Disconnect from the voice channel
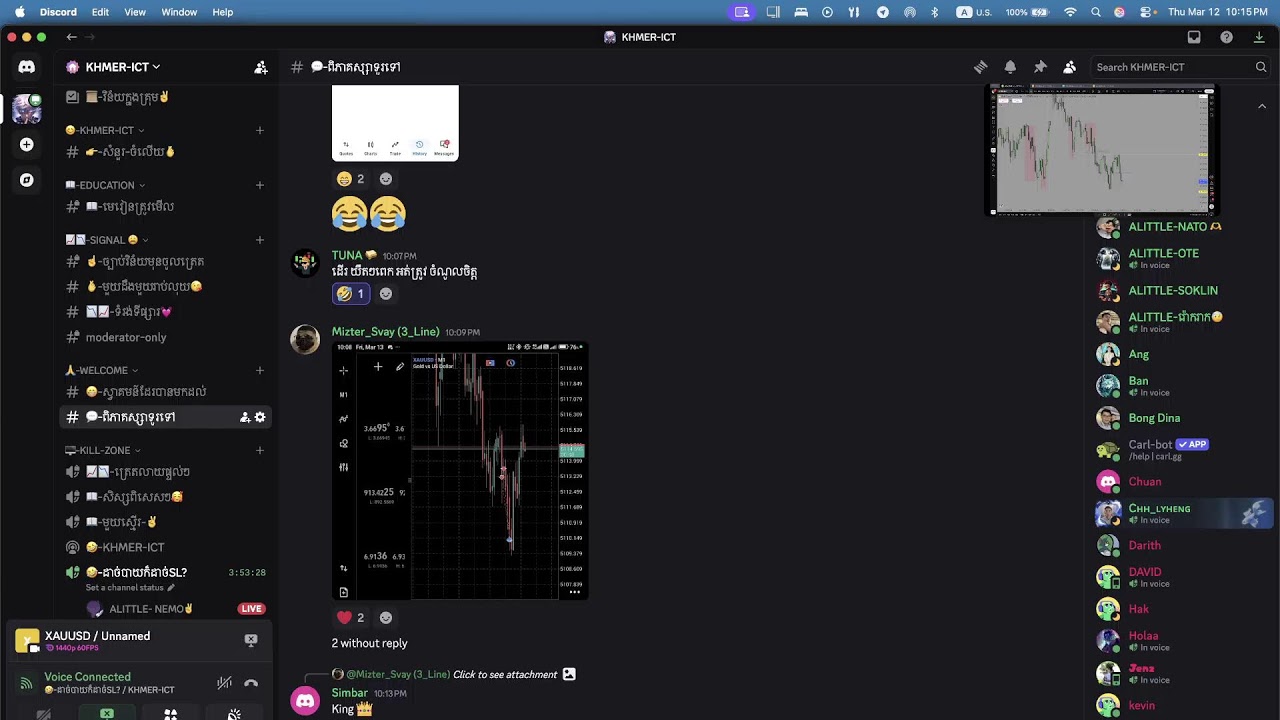 click(x=251, y=683)
